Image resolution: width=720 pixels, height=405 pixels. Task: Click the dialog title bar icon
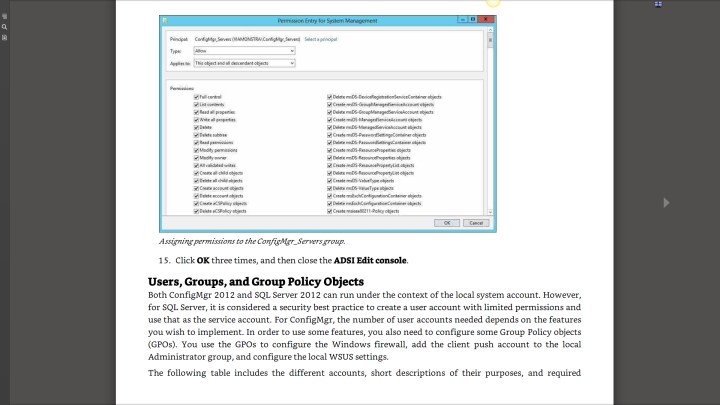[166, 19]
